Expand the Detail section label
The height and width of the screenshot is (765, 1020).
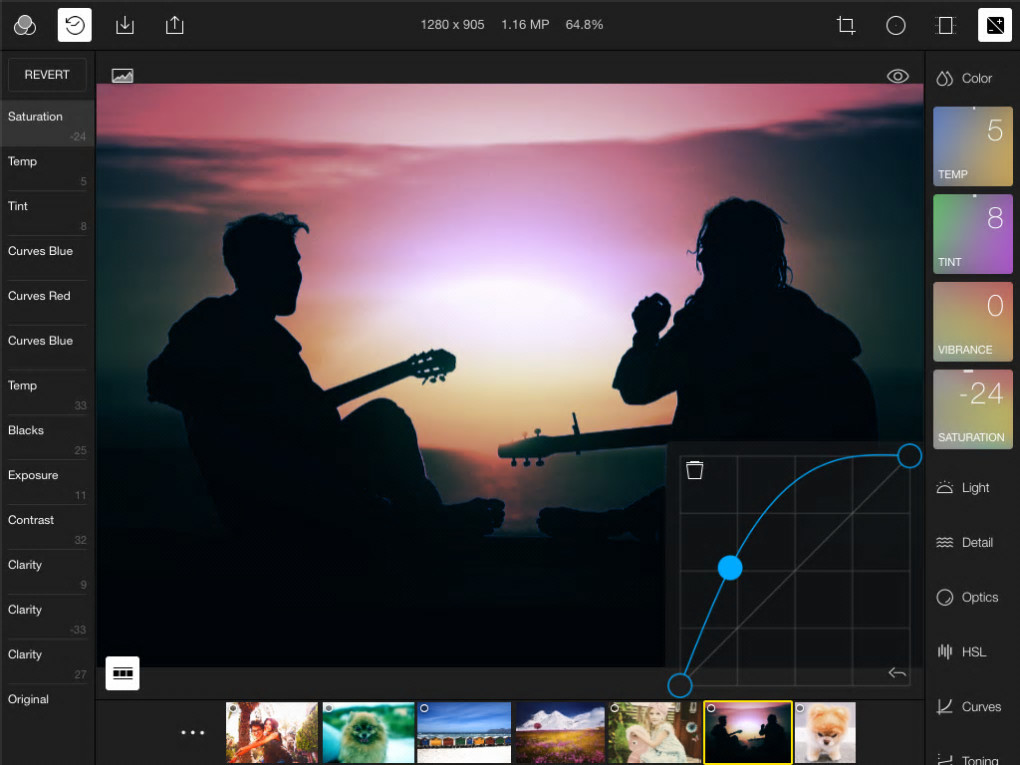coord(977,543)
